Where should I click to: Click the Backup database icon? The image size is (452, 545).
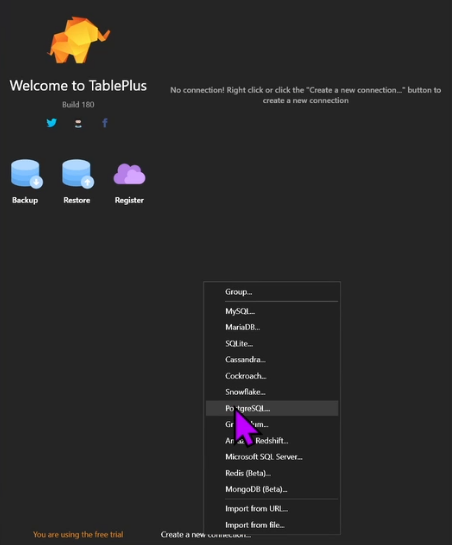tap(26, 174)
